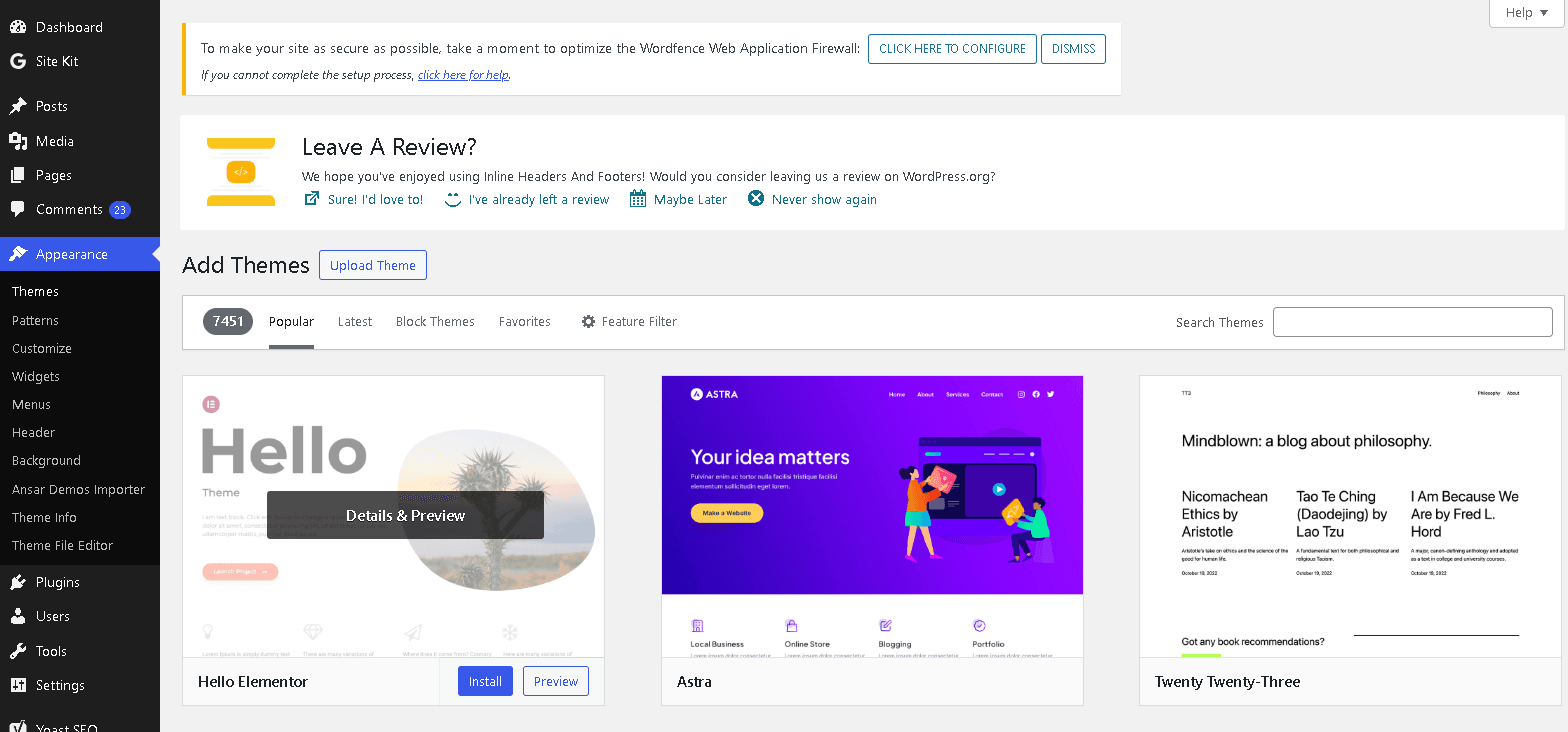The image size is (1568, 732).
Task: Click the Add Themes page heading
Action: coord(246,265)
